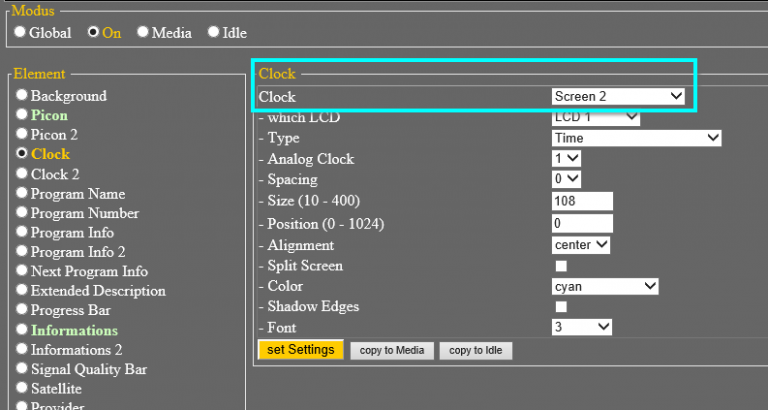
Task: Open the Color dropdown showing cyan
Action: tap(605, 286)
